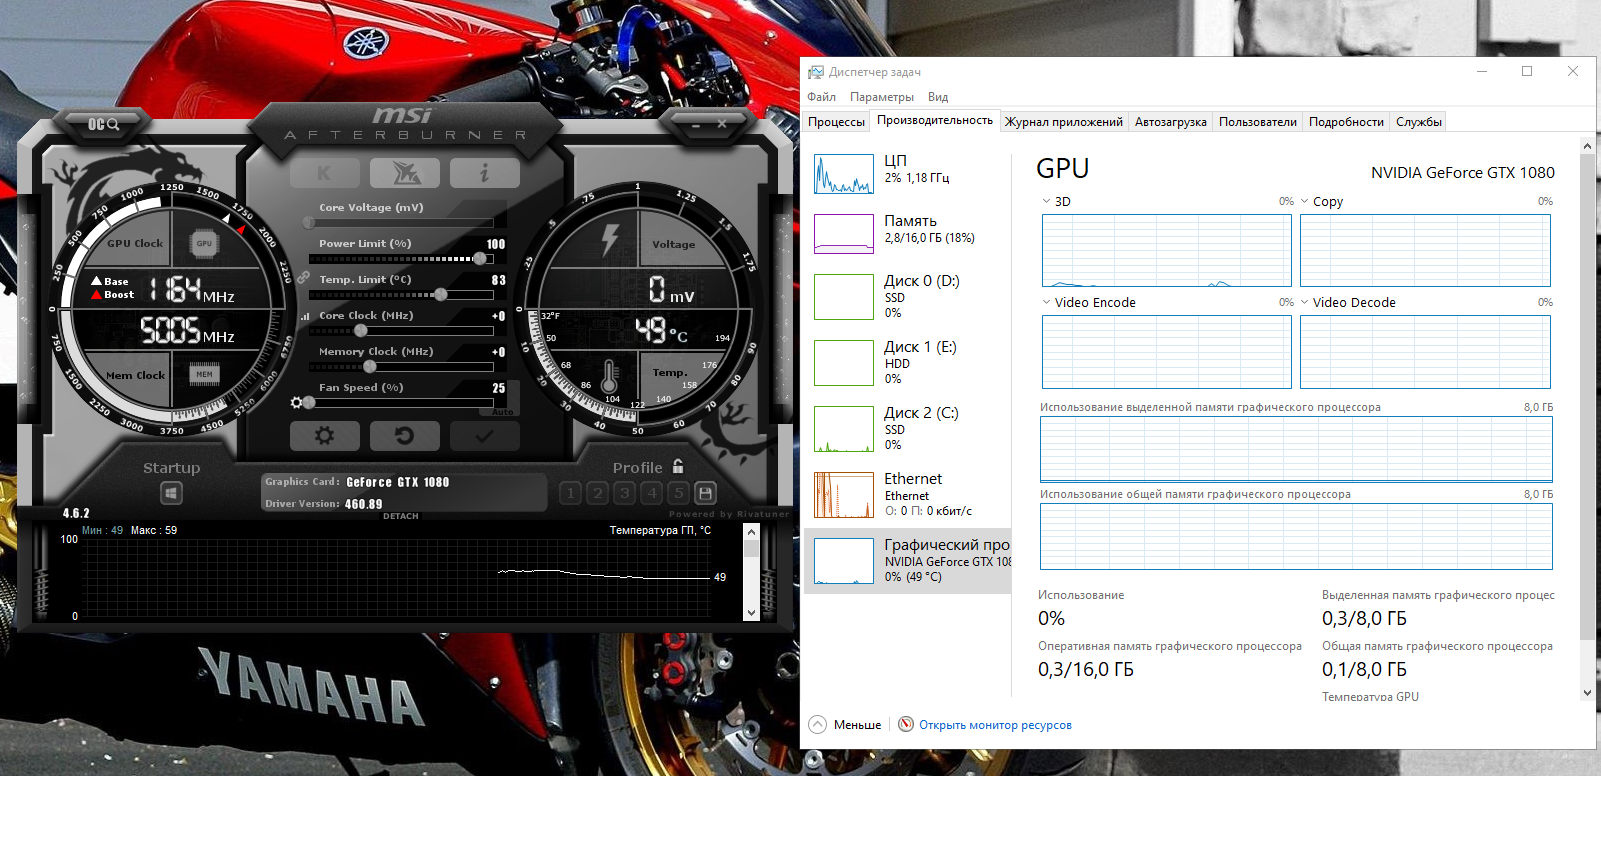Maximize the Диспетчер задач window

click(1527, 71)
